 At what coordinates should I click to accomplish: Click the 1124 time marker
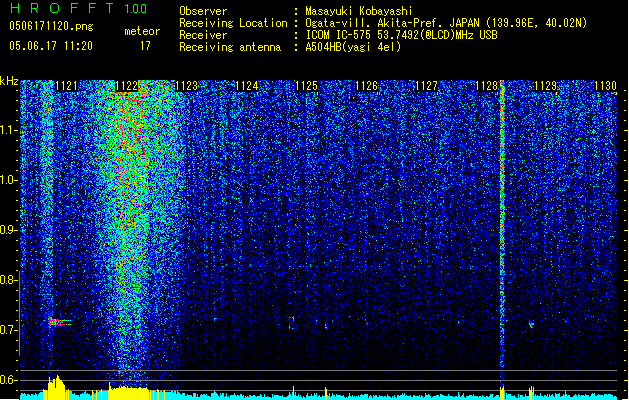(246, 86)
